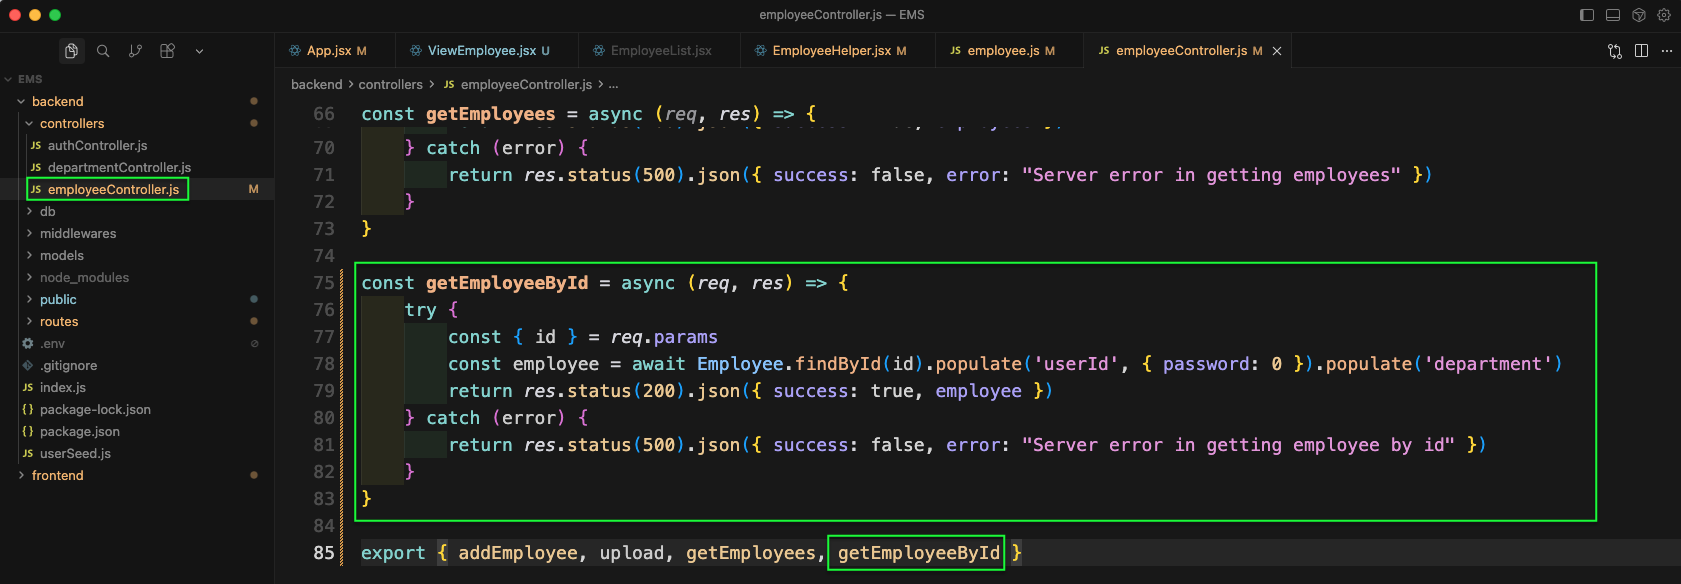
Task: Close the employeeController.js tab
Action: [1276, 51]
